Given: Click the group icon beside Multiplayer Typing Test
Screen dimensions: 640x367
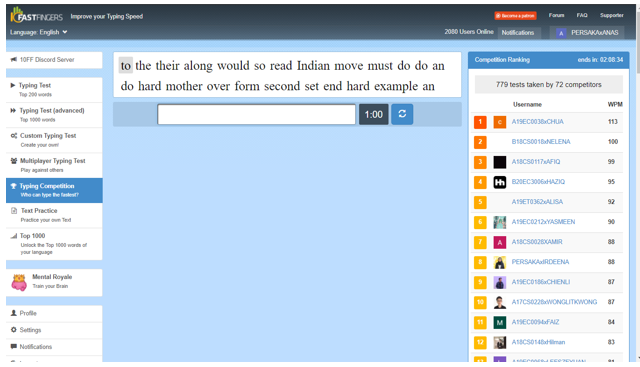Looking at the screenshot, I should [14, 161].
